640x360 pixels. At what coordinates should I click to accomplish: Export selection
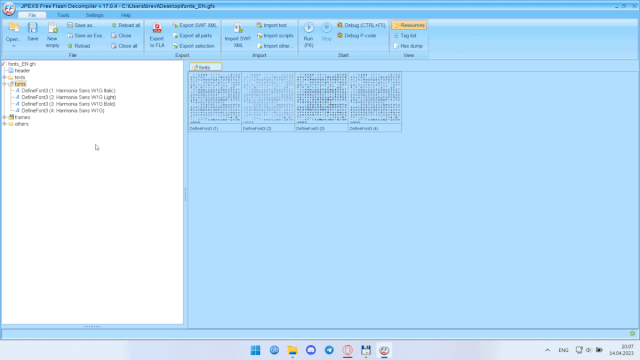pyautogui.click(x=193, y=46)
